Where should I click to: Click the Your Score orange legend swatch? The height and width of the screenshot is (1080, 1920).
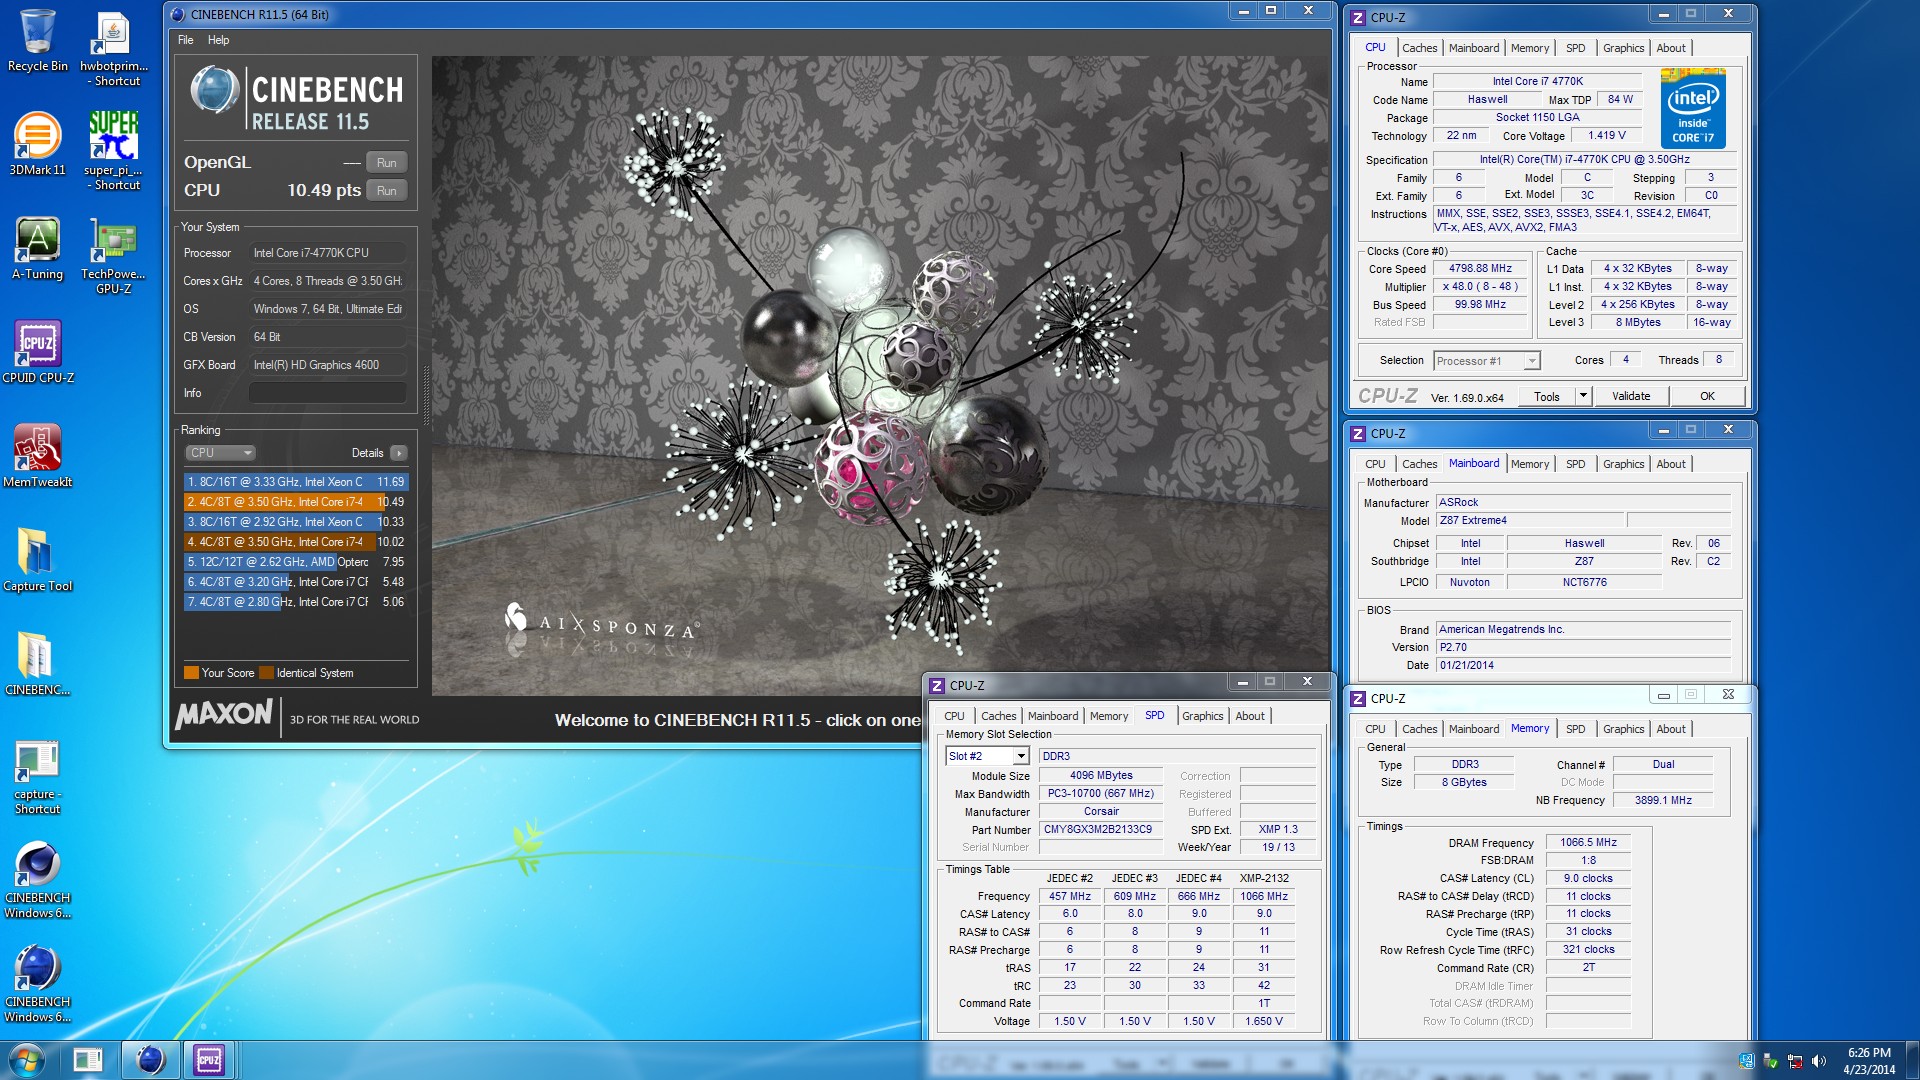pyautogui.click(x=191, y=673)
